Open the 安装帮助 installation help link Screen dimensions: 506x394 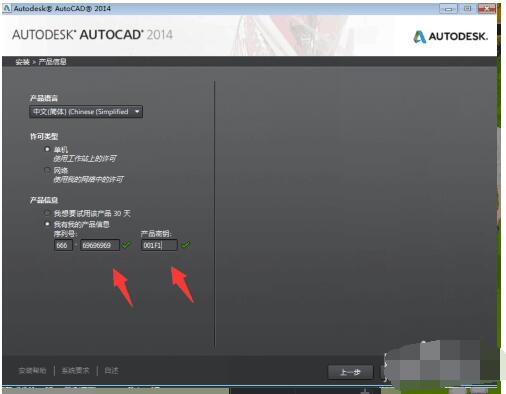(32, 371)
